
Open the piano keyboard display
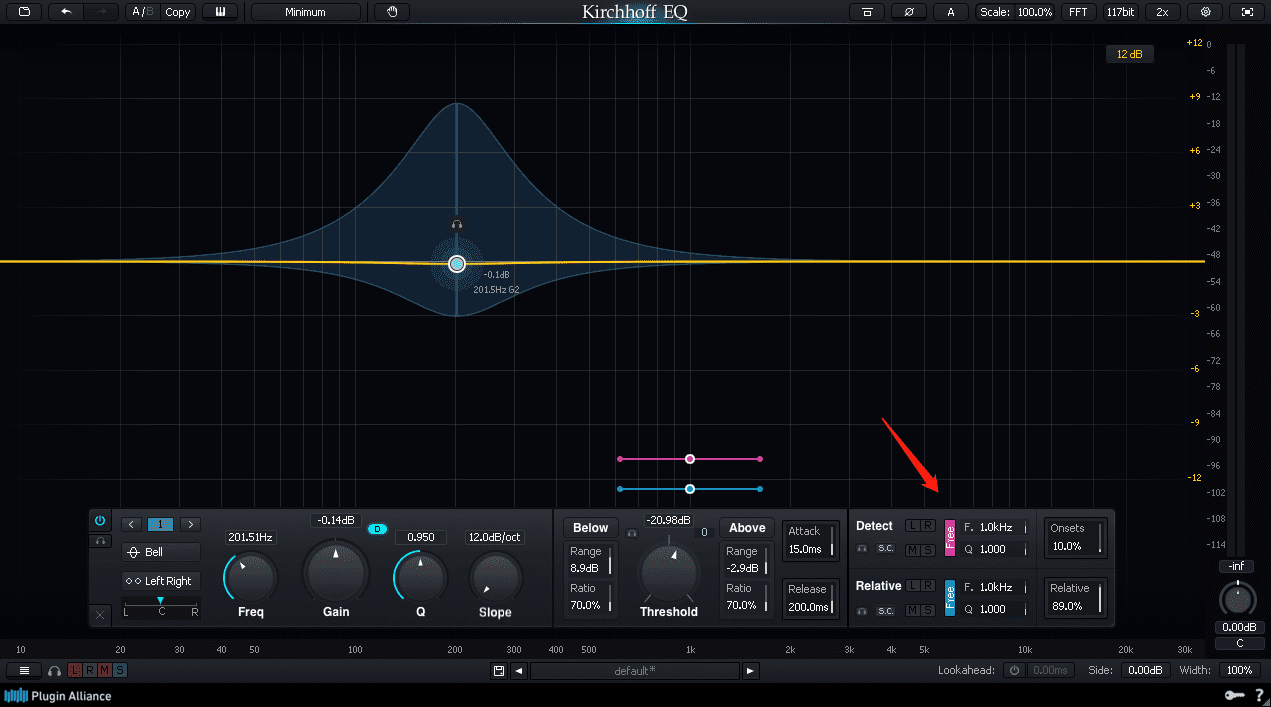click(x=220, y=12)
